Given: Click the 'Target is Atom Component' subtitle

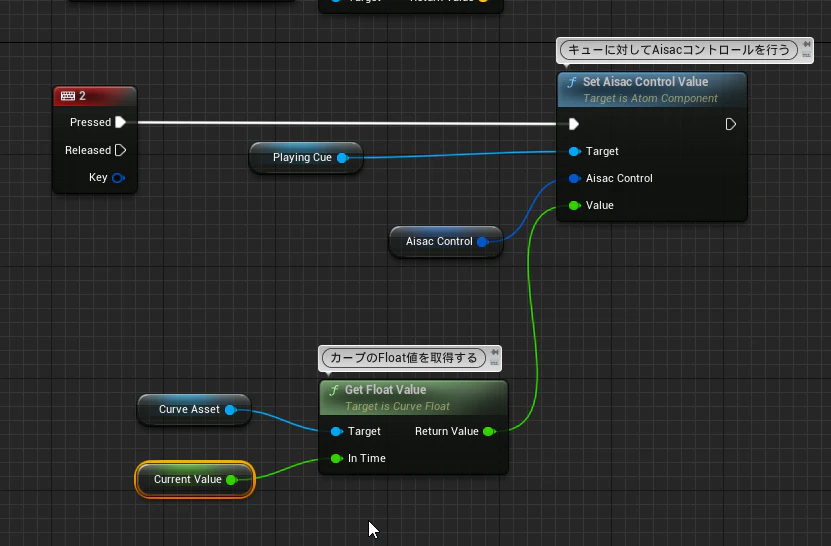Looking at the screenshot, I should coord(650,99).
